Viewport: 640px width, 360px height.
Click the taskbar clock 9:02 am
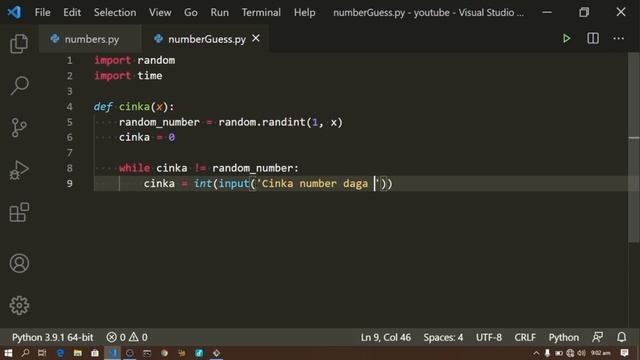coord(600,353)
